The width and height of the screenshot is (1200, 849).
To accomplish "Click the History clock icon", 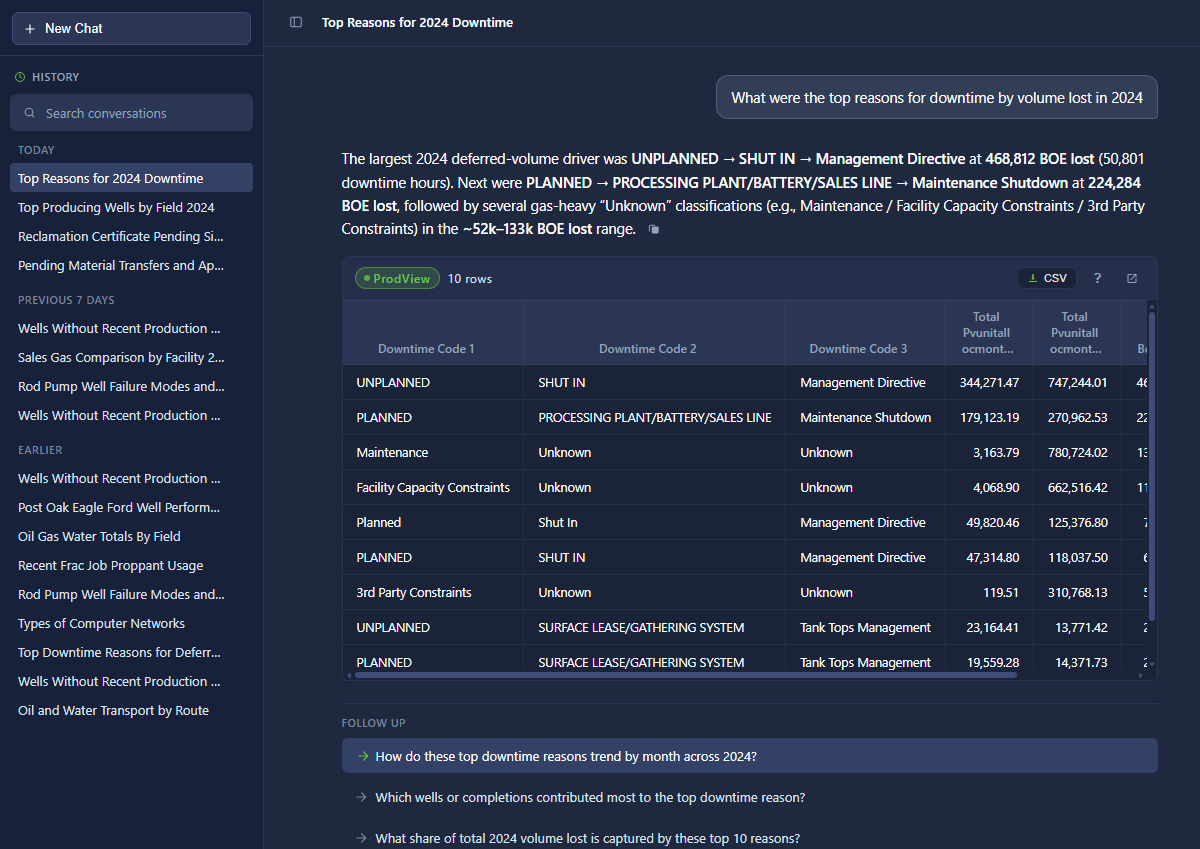I will (20, 77).
